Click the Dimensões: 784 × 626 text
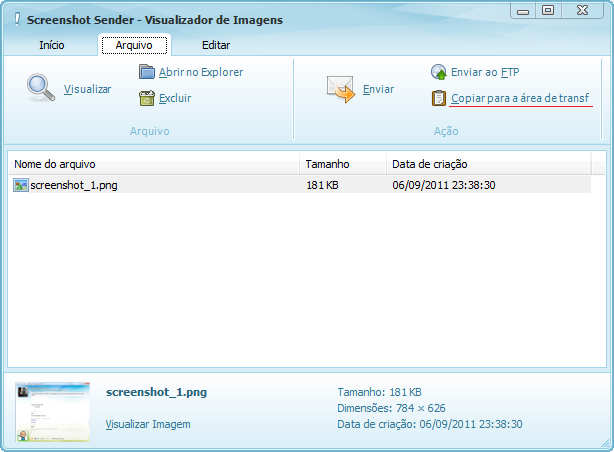Screen dimensions: 614x452 (391, 408)
